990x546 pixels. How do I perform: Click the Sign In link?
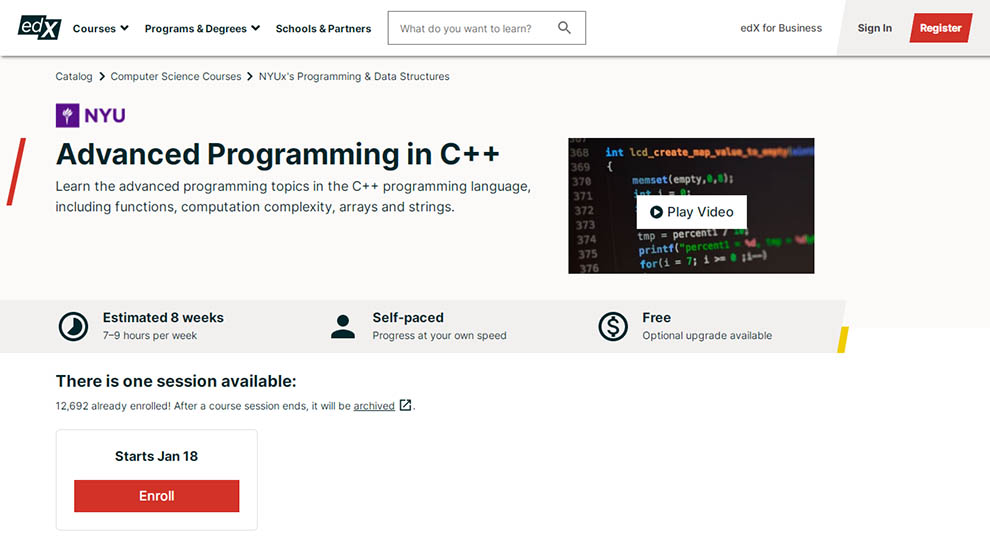pos(874,28)
